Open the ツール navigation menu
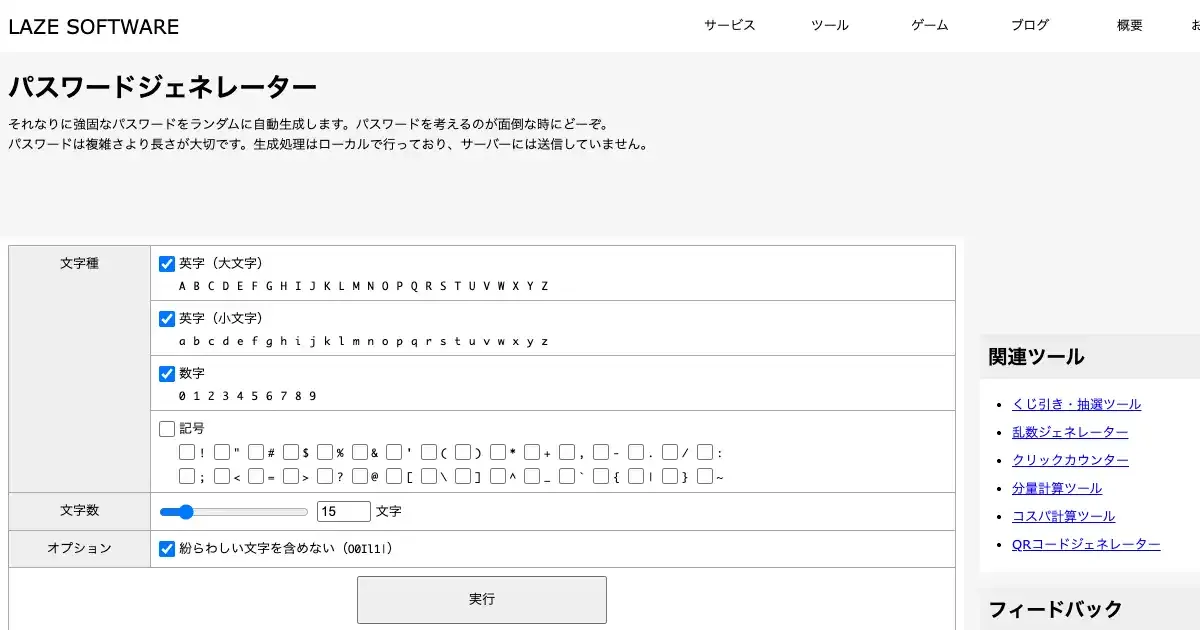 point(829,26)
